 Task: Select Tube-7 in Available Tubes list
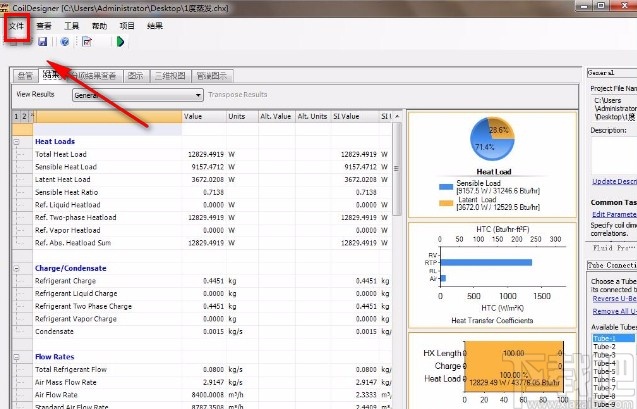613,388
